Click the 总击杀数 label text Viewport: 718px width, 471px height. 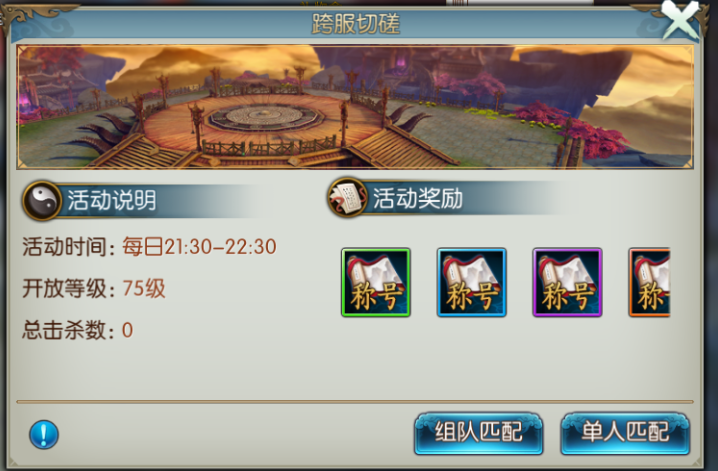(x=68, y=330)
